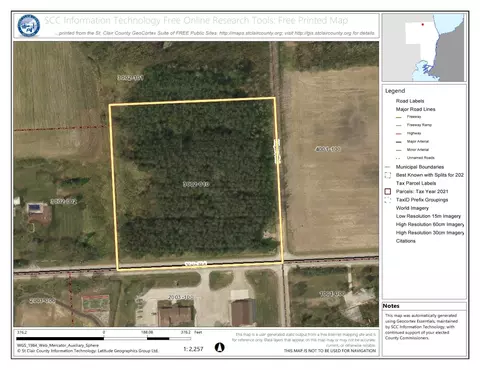Click the Freeway line symbol in legend

click(x=398, y=117)
